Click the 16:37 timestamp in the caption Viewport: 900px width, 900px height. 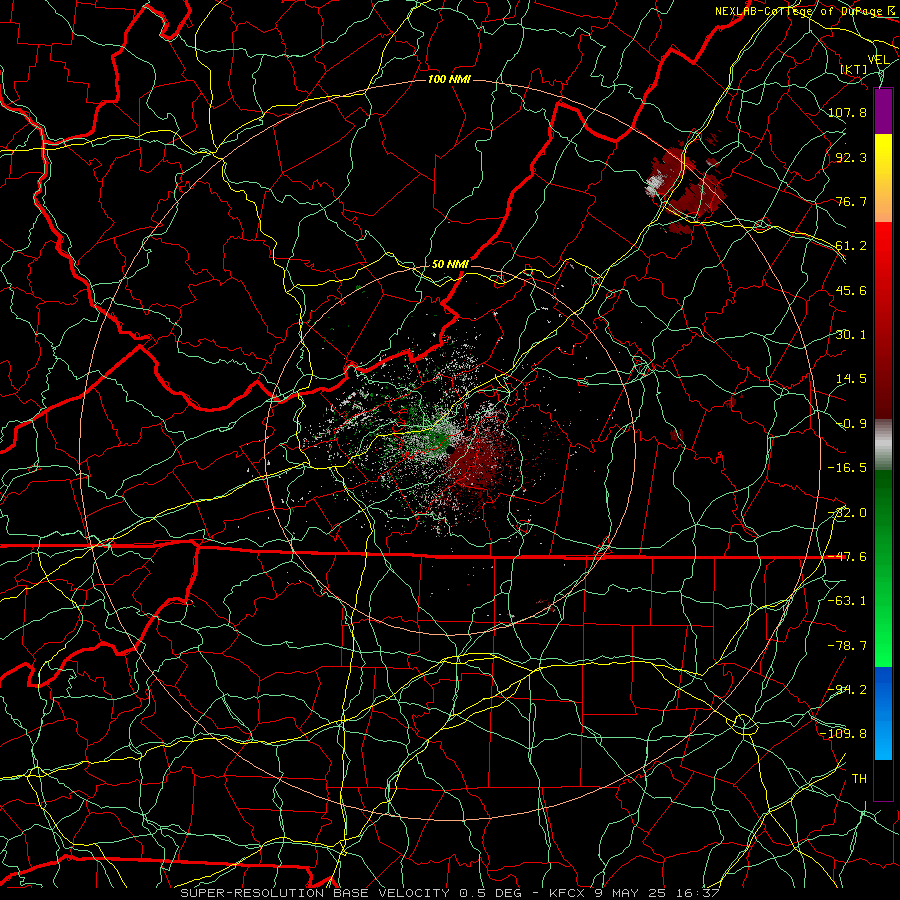(x=698, y=893)
